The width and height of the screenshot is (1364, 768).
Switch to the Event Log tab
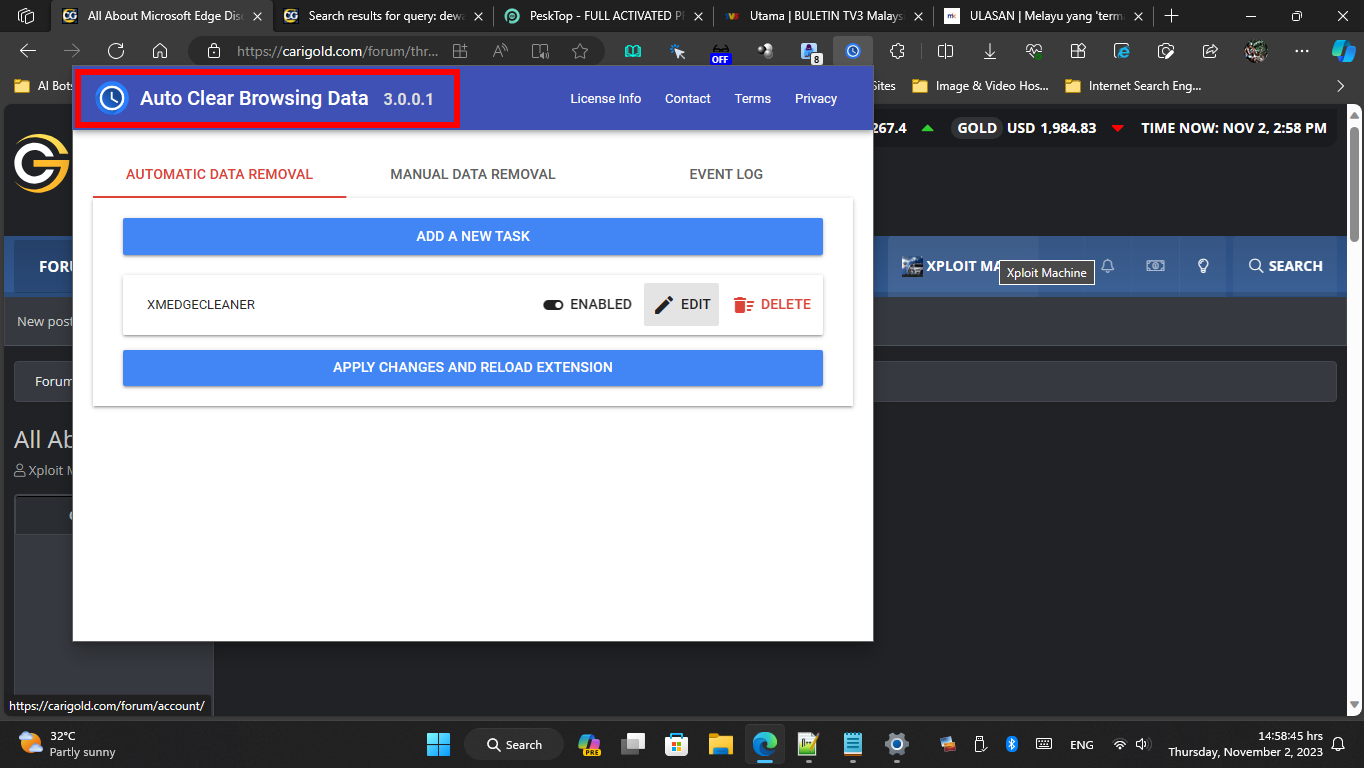(x=726, y=174)
